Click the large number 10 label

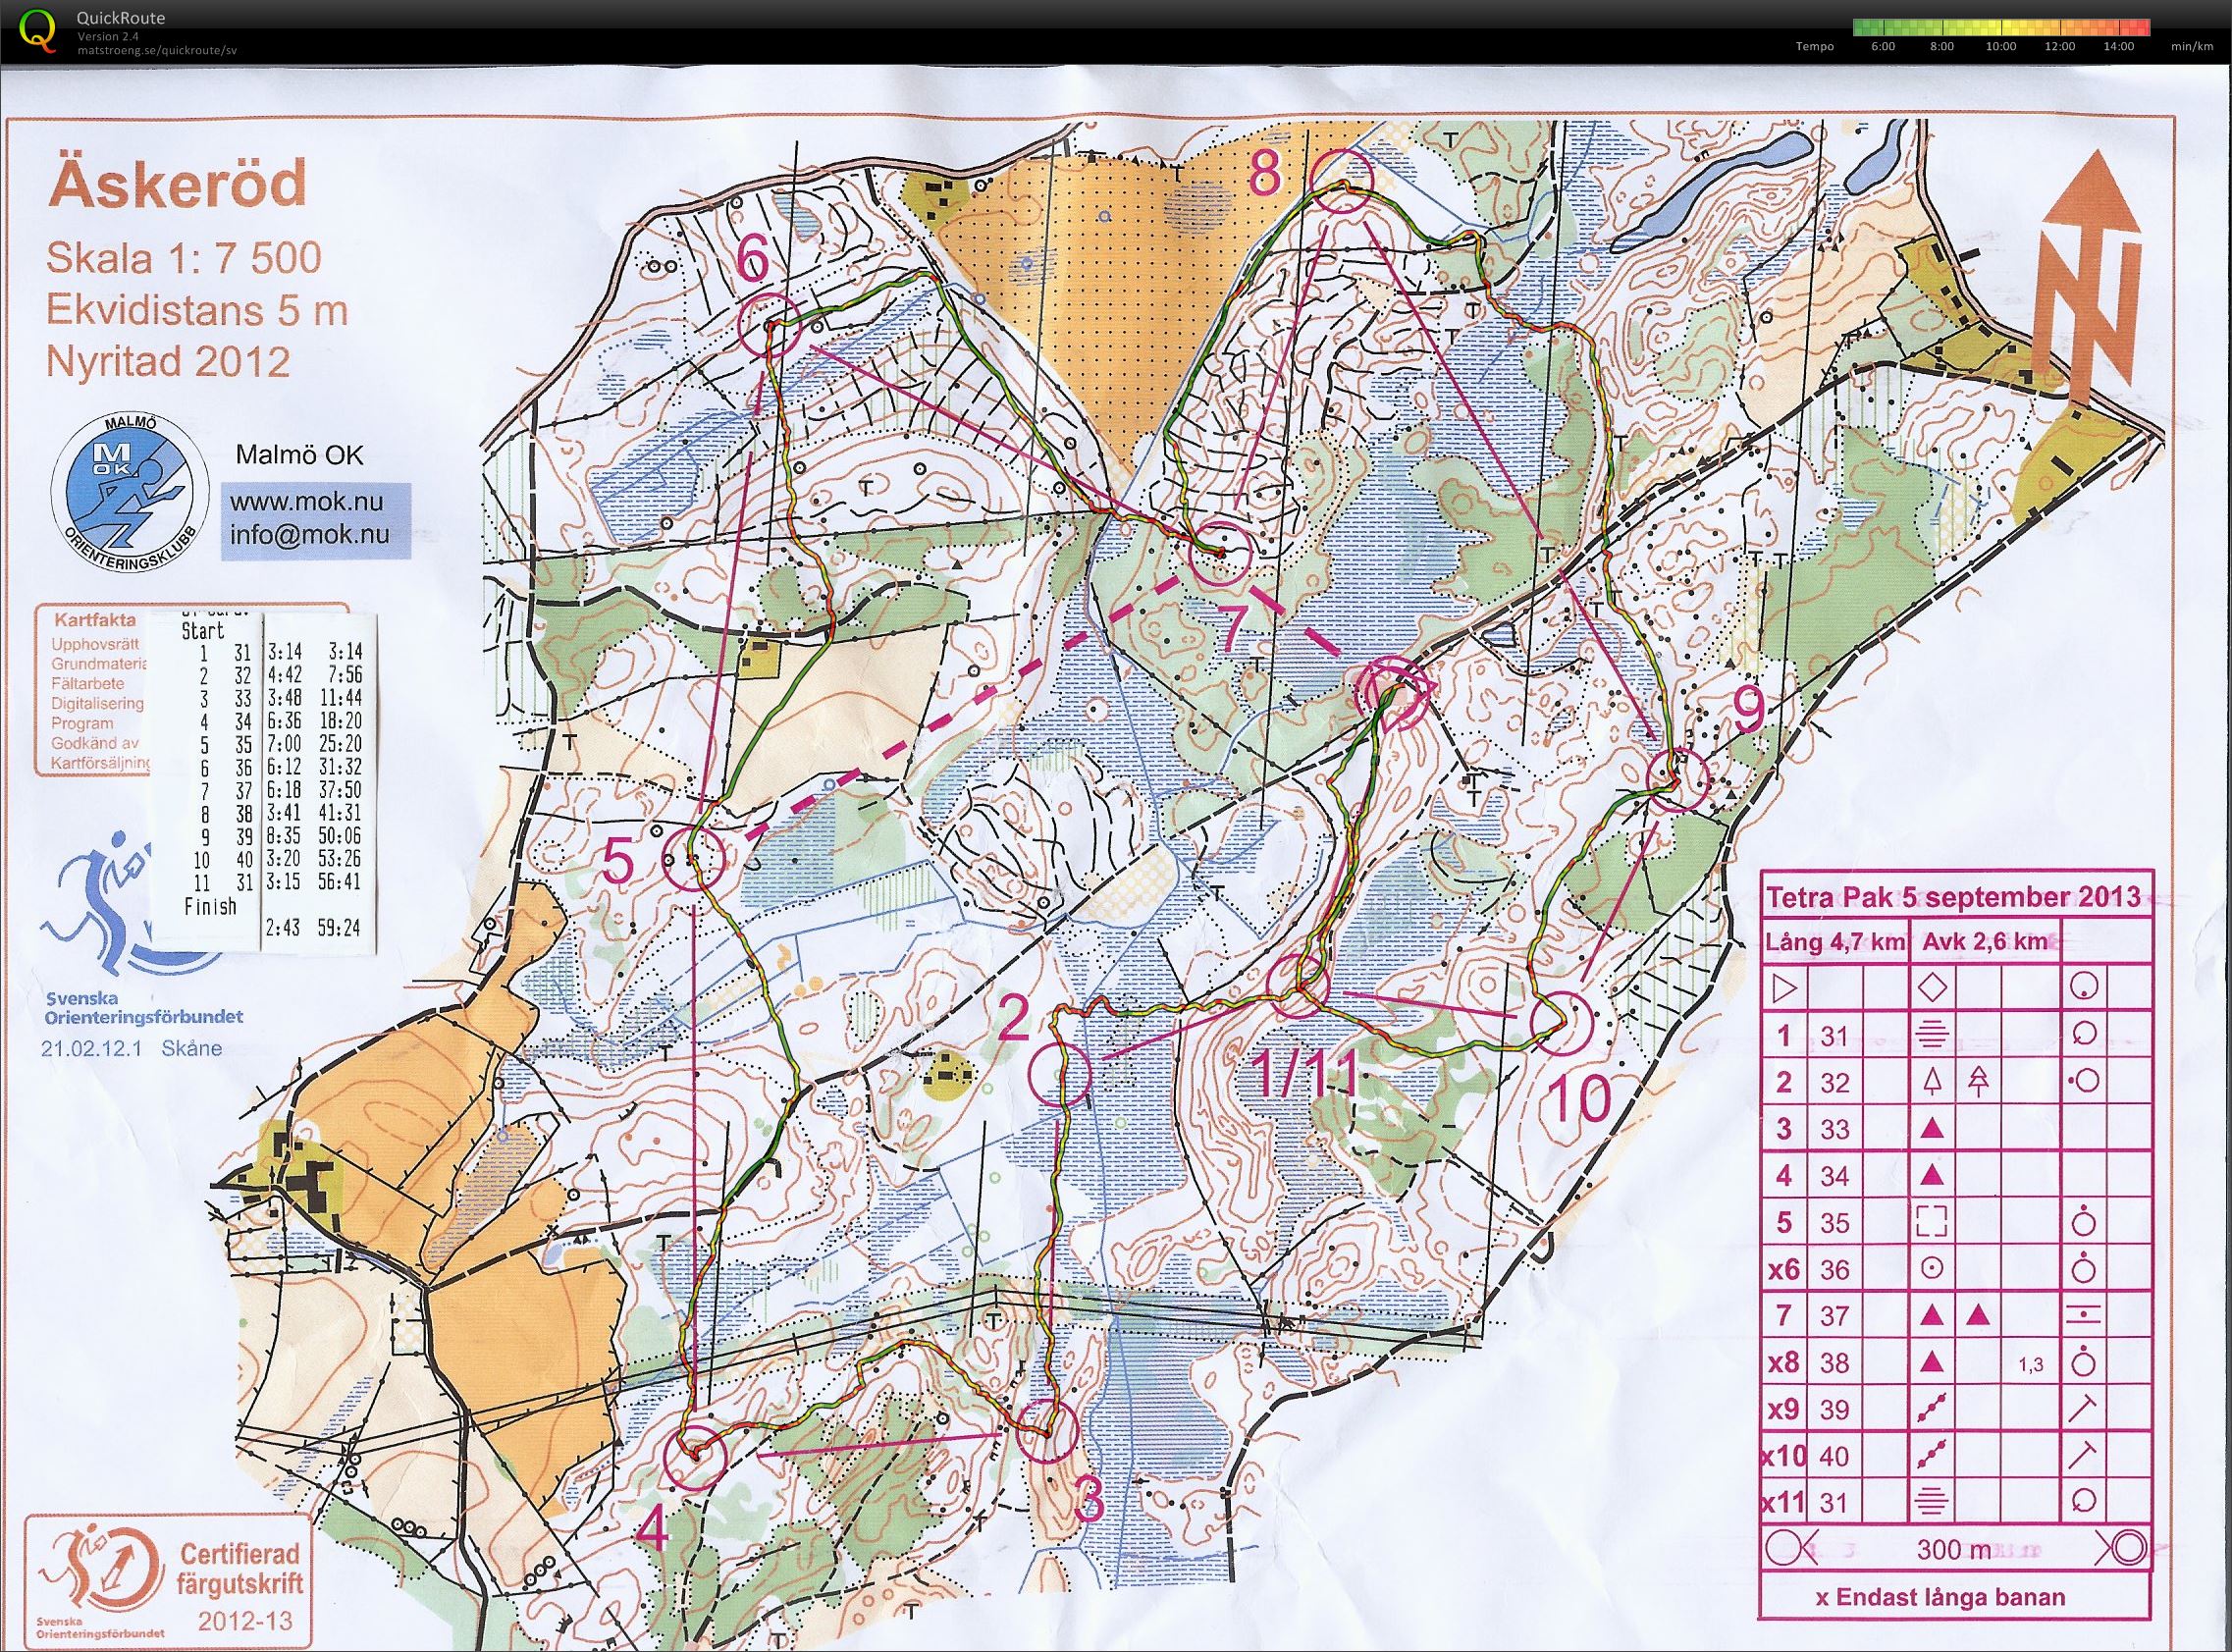(x=1579, y=1100)
